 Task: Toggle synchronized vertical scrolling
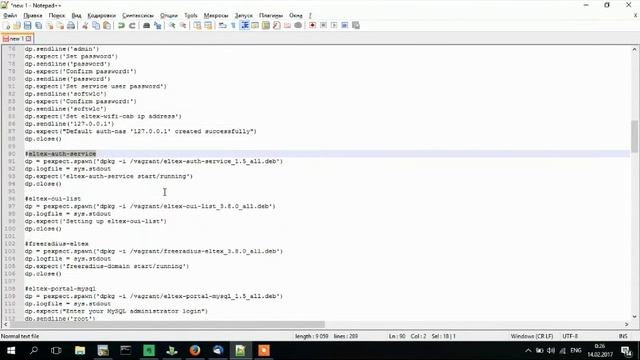click(x=197, y=25)
